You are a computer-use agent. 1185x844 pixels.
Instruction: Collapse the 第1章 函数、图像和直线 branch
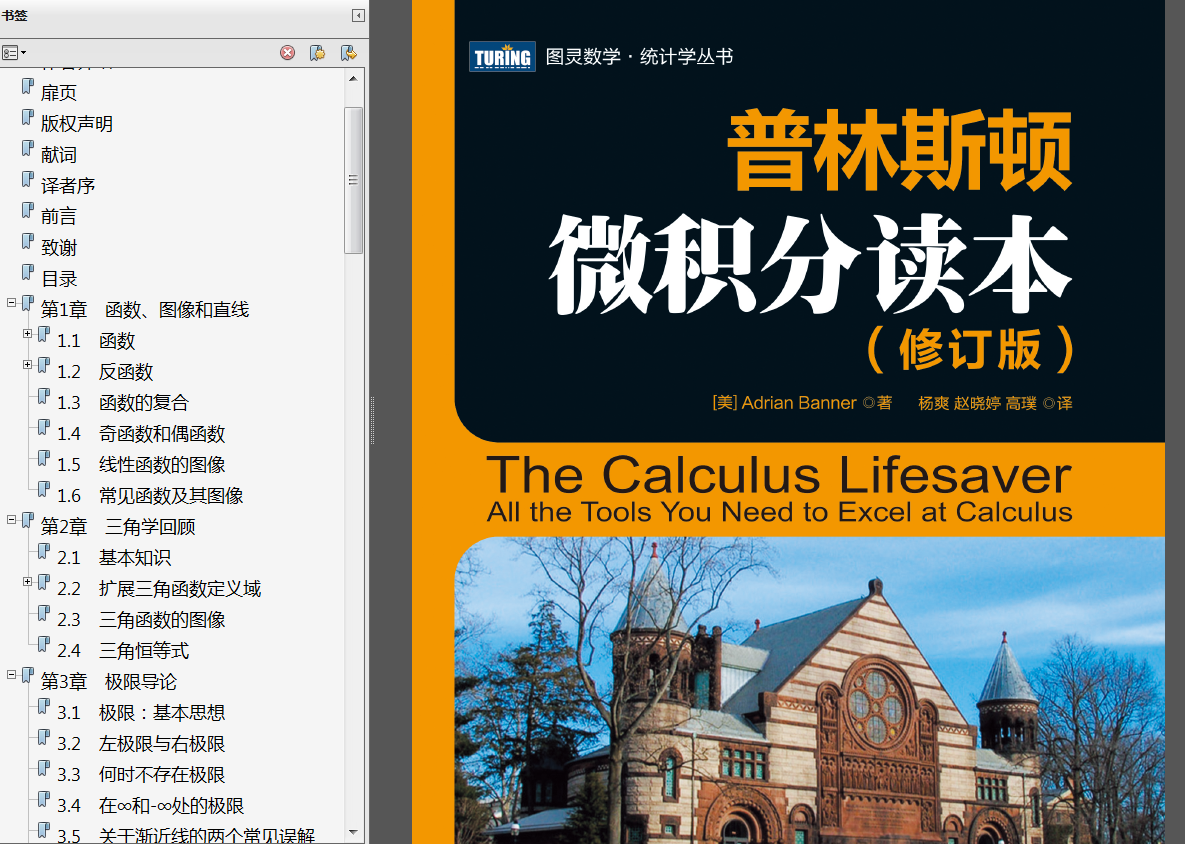click(x=11, y=303)
